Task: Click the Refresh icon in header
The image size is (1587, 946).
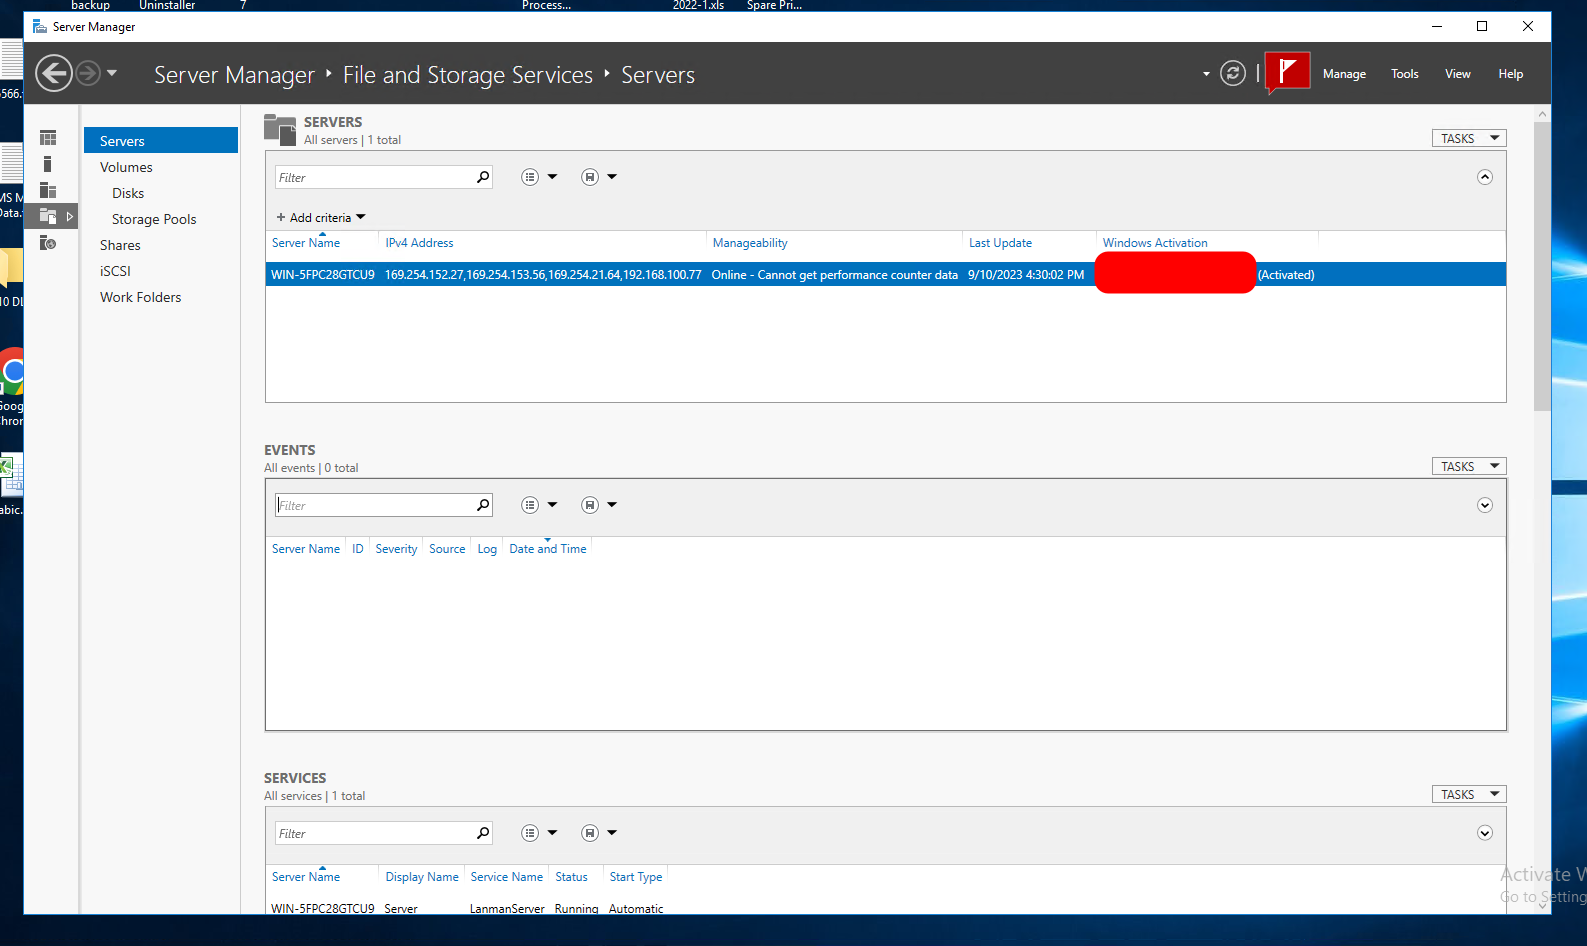Action: point(1233,73)
